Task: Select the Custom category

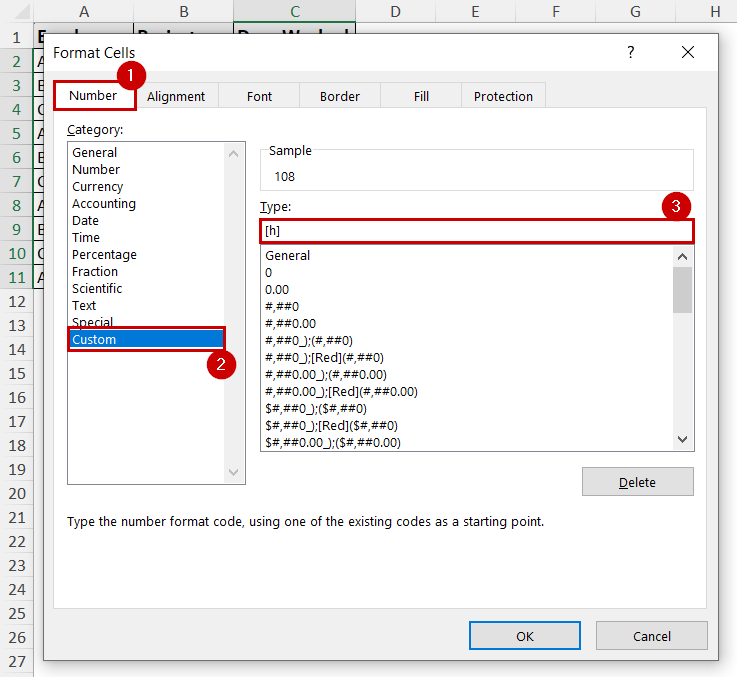Action: pyautogui.click(x=147, y=339)
